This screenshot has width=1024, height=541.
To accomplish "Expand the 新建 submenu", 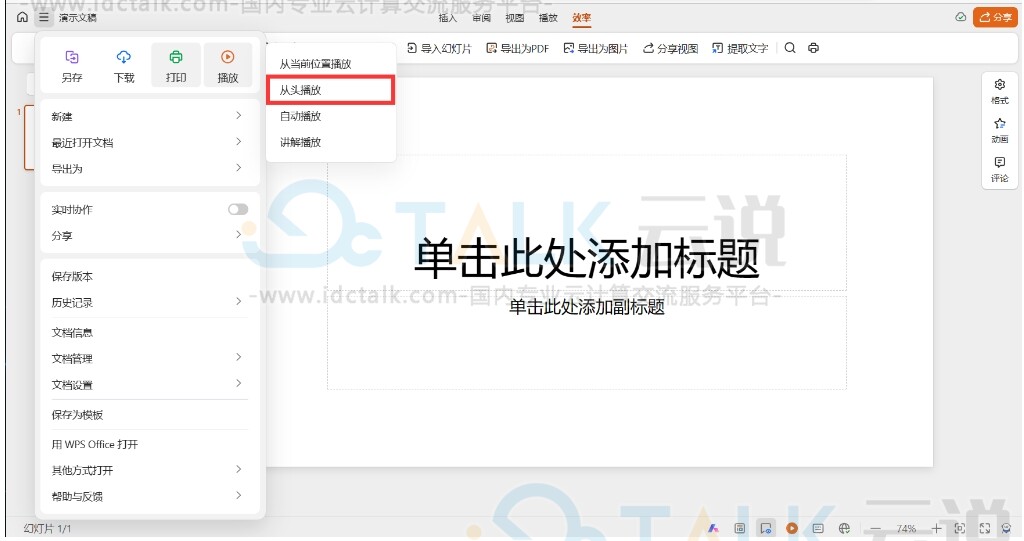I will (150, 116).
